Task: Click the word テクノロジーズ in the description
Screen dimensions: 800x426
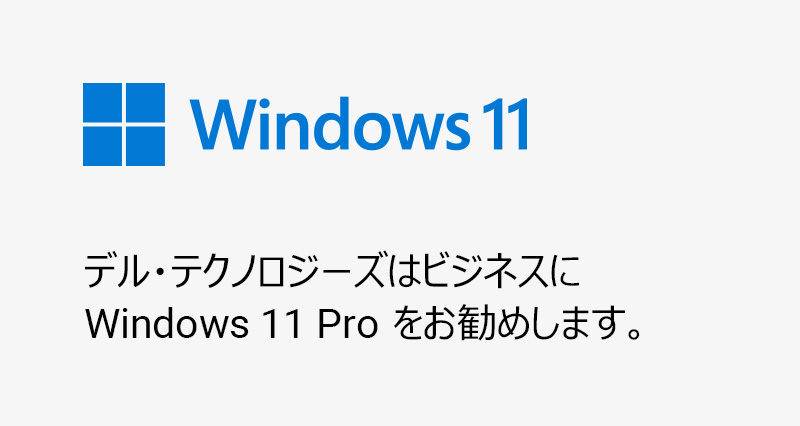Action: (x=276, y=271)
